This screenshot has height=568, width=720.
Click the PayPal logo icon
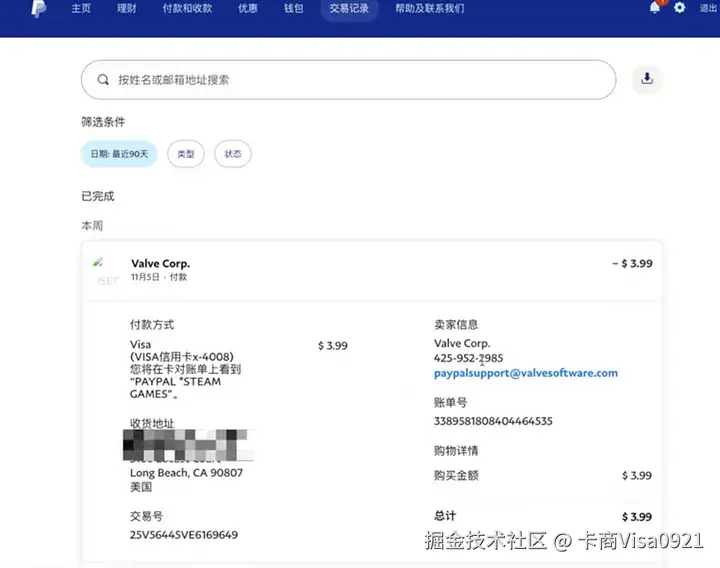coord(39,9)
